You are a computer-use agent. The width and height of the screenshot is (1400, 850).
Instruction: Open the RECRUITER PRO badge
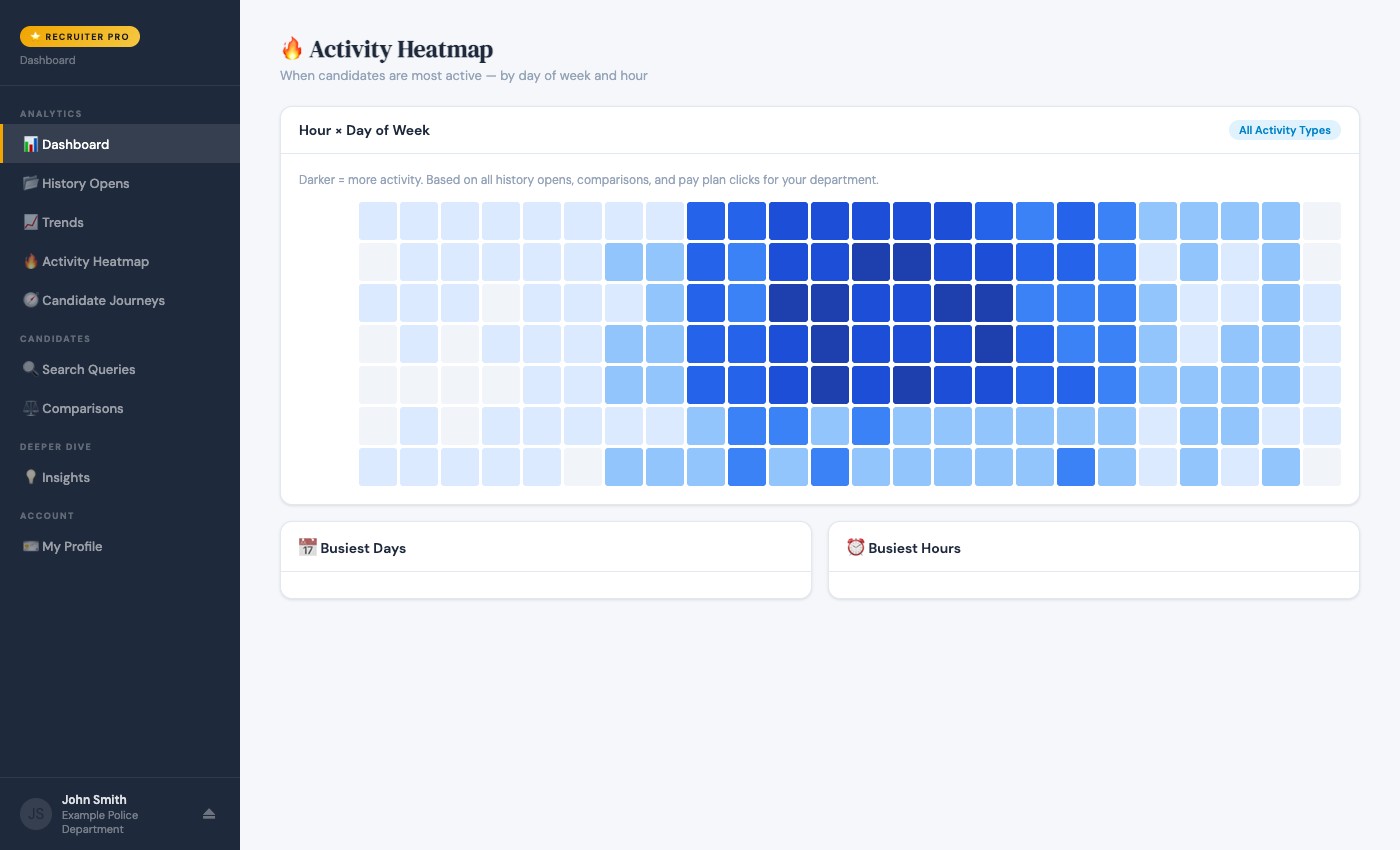[80, 36]
